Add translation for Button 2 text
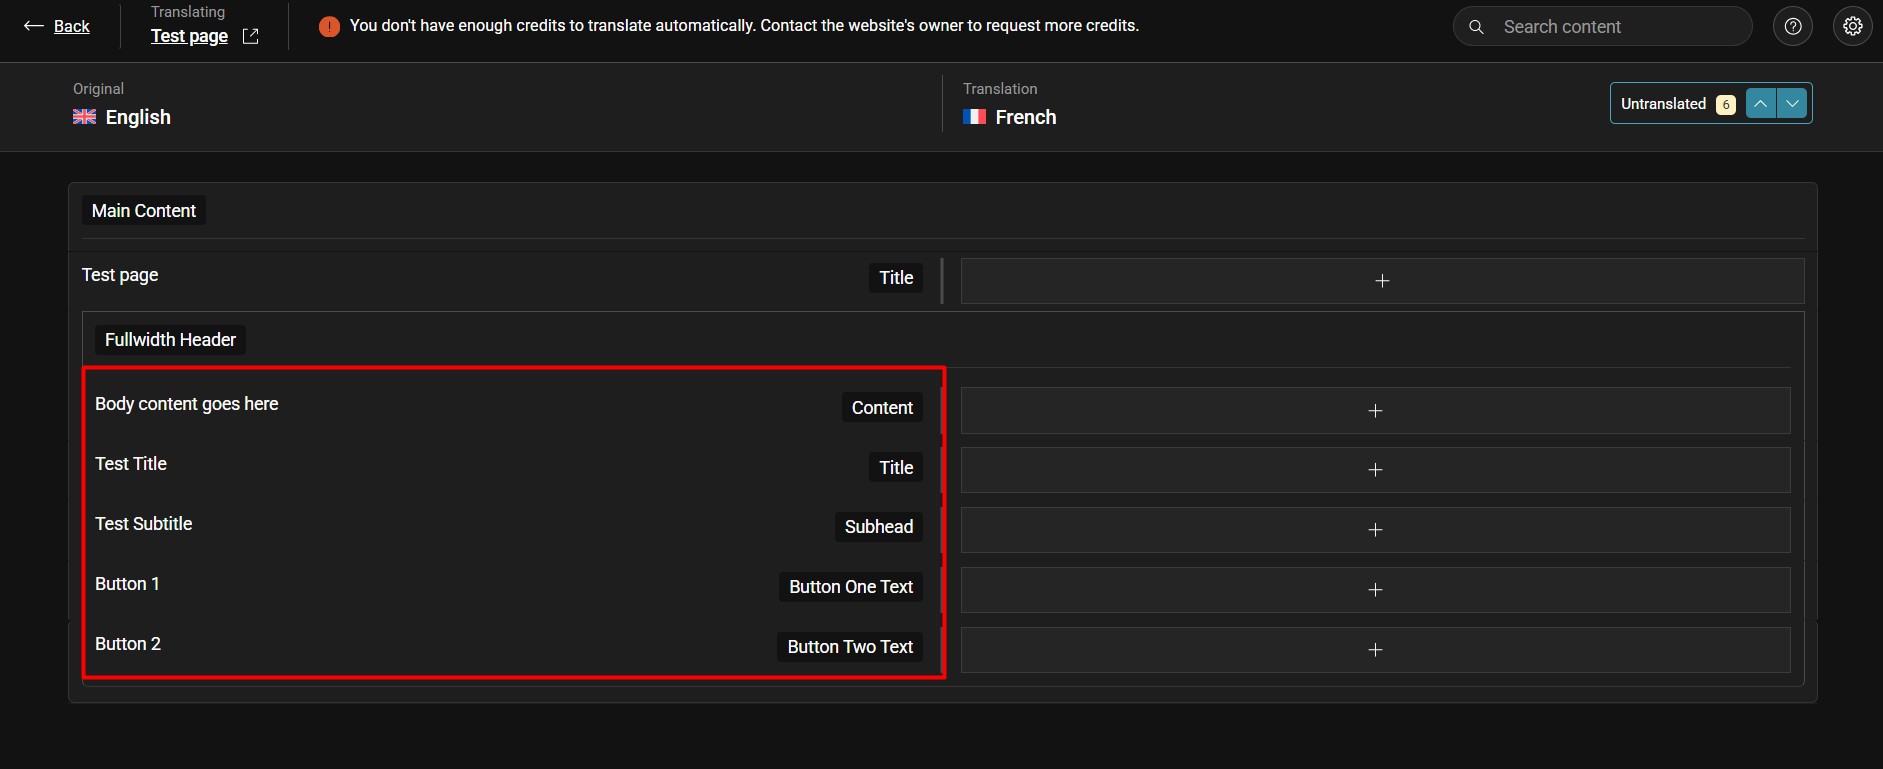 tap(1375, 650)
